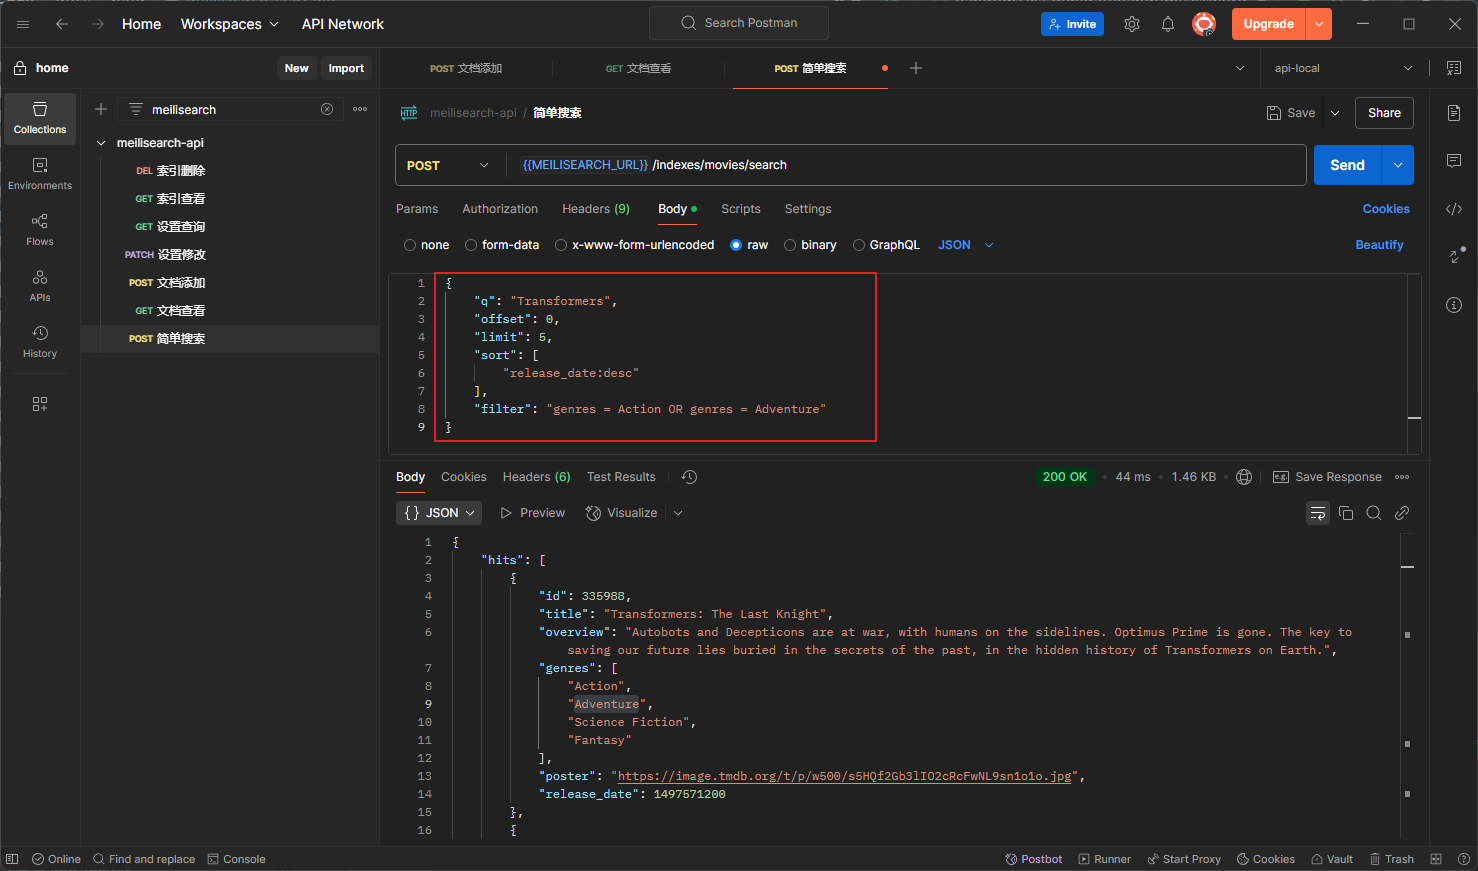Open the api-local environment selector
Screen dimensions: 1478x871
(1340, 67)
